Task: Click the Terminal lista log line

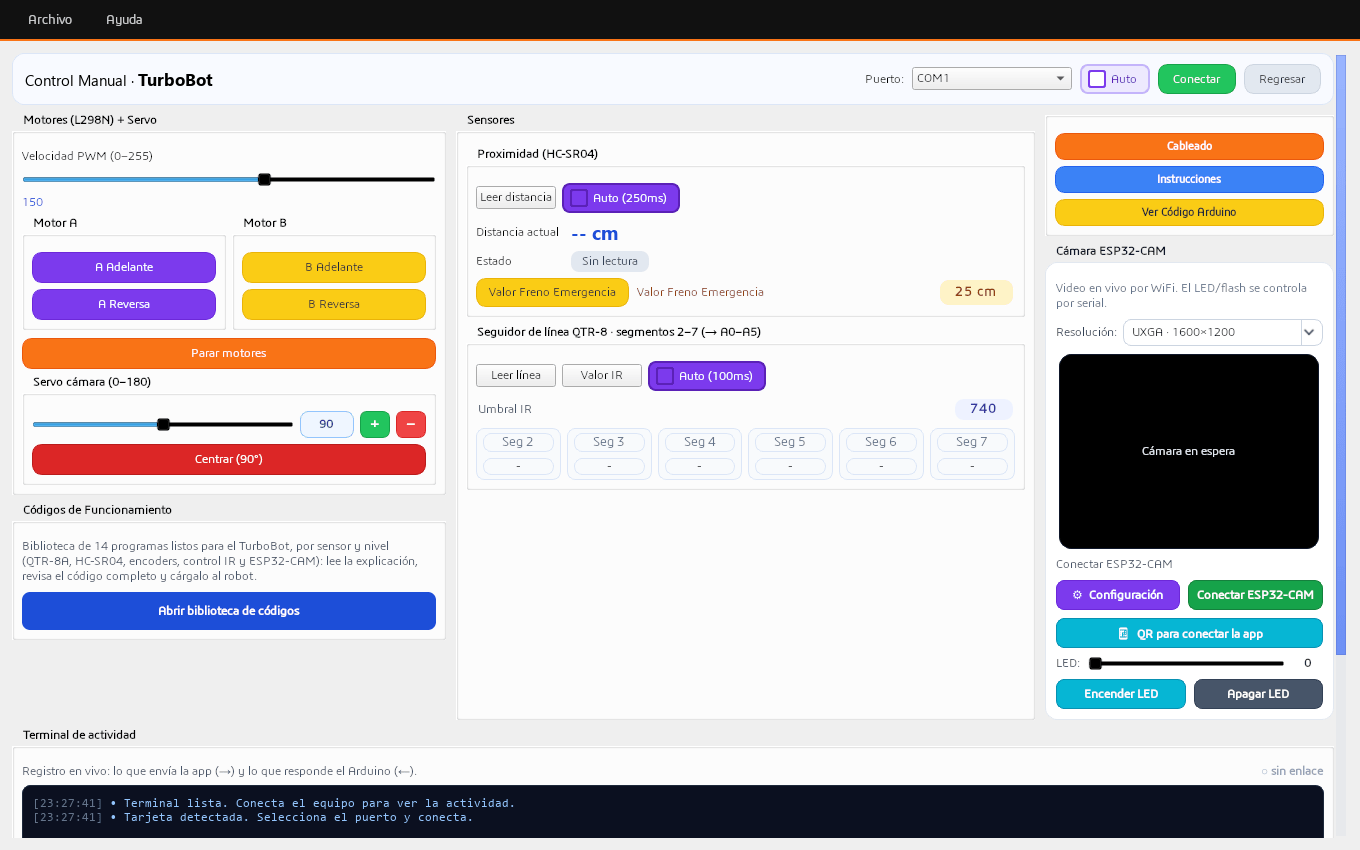Action: [x=274, y=803]
